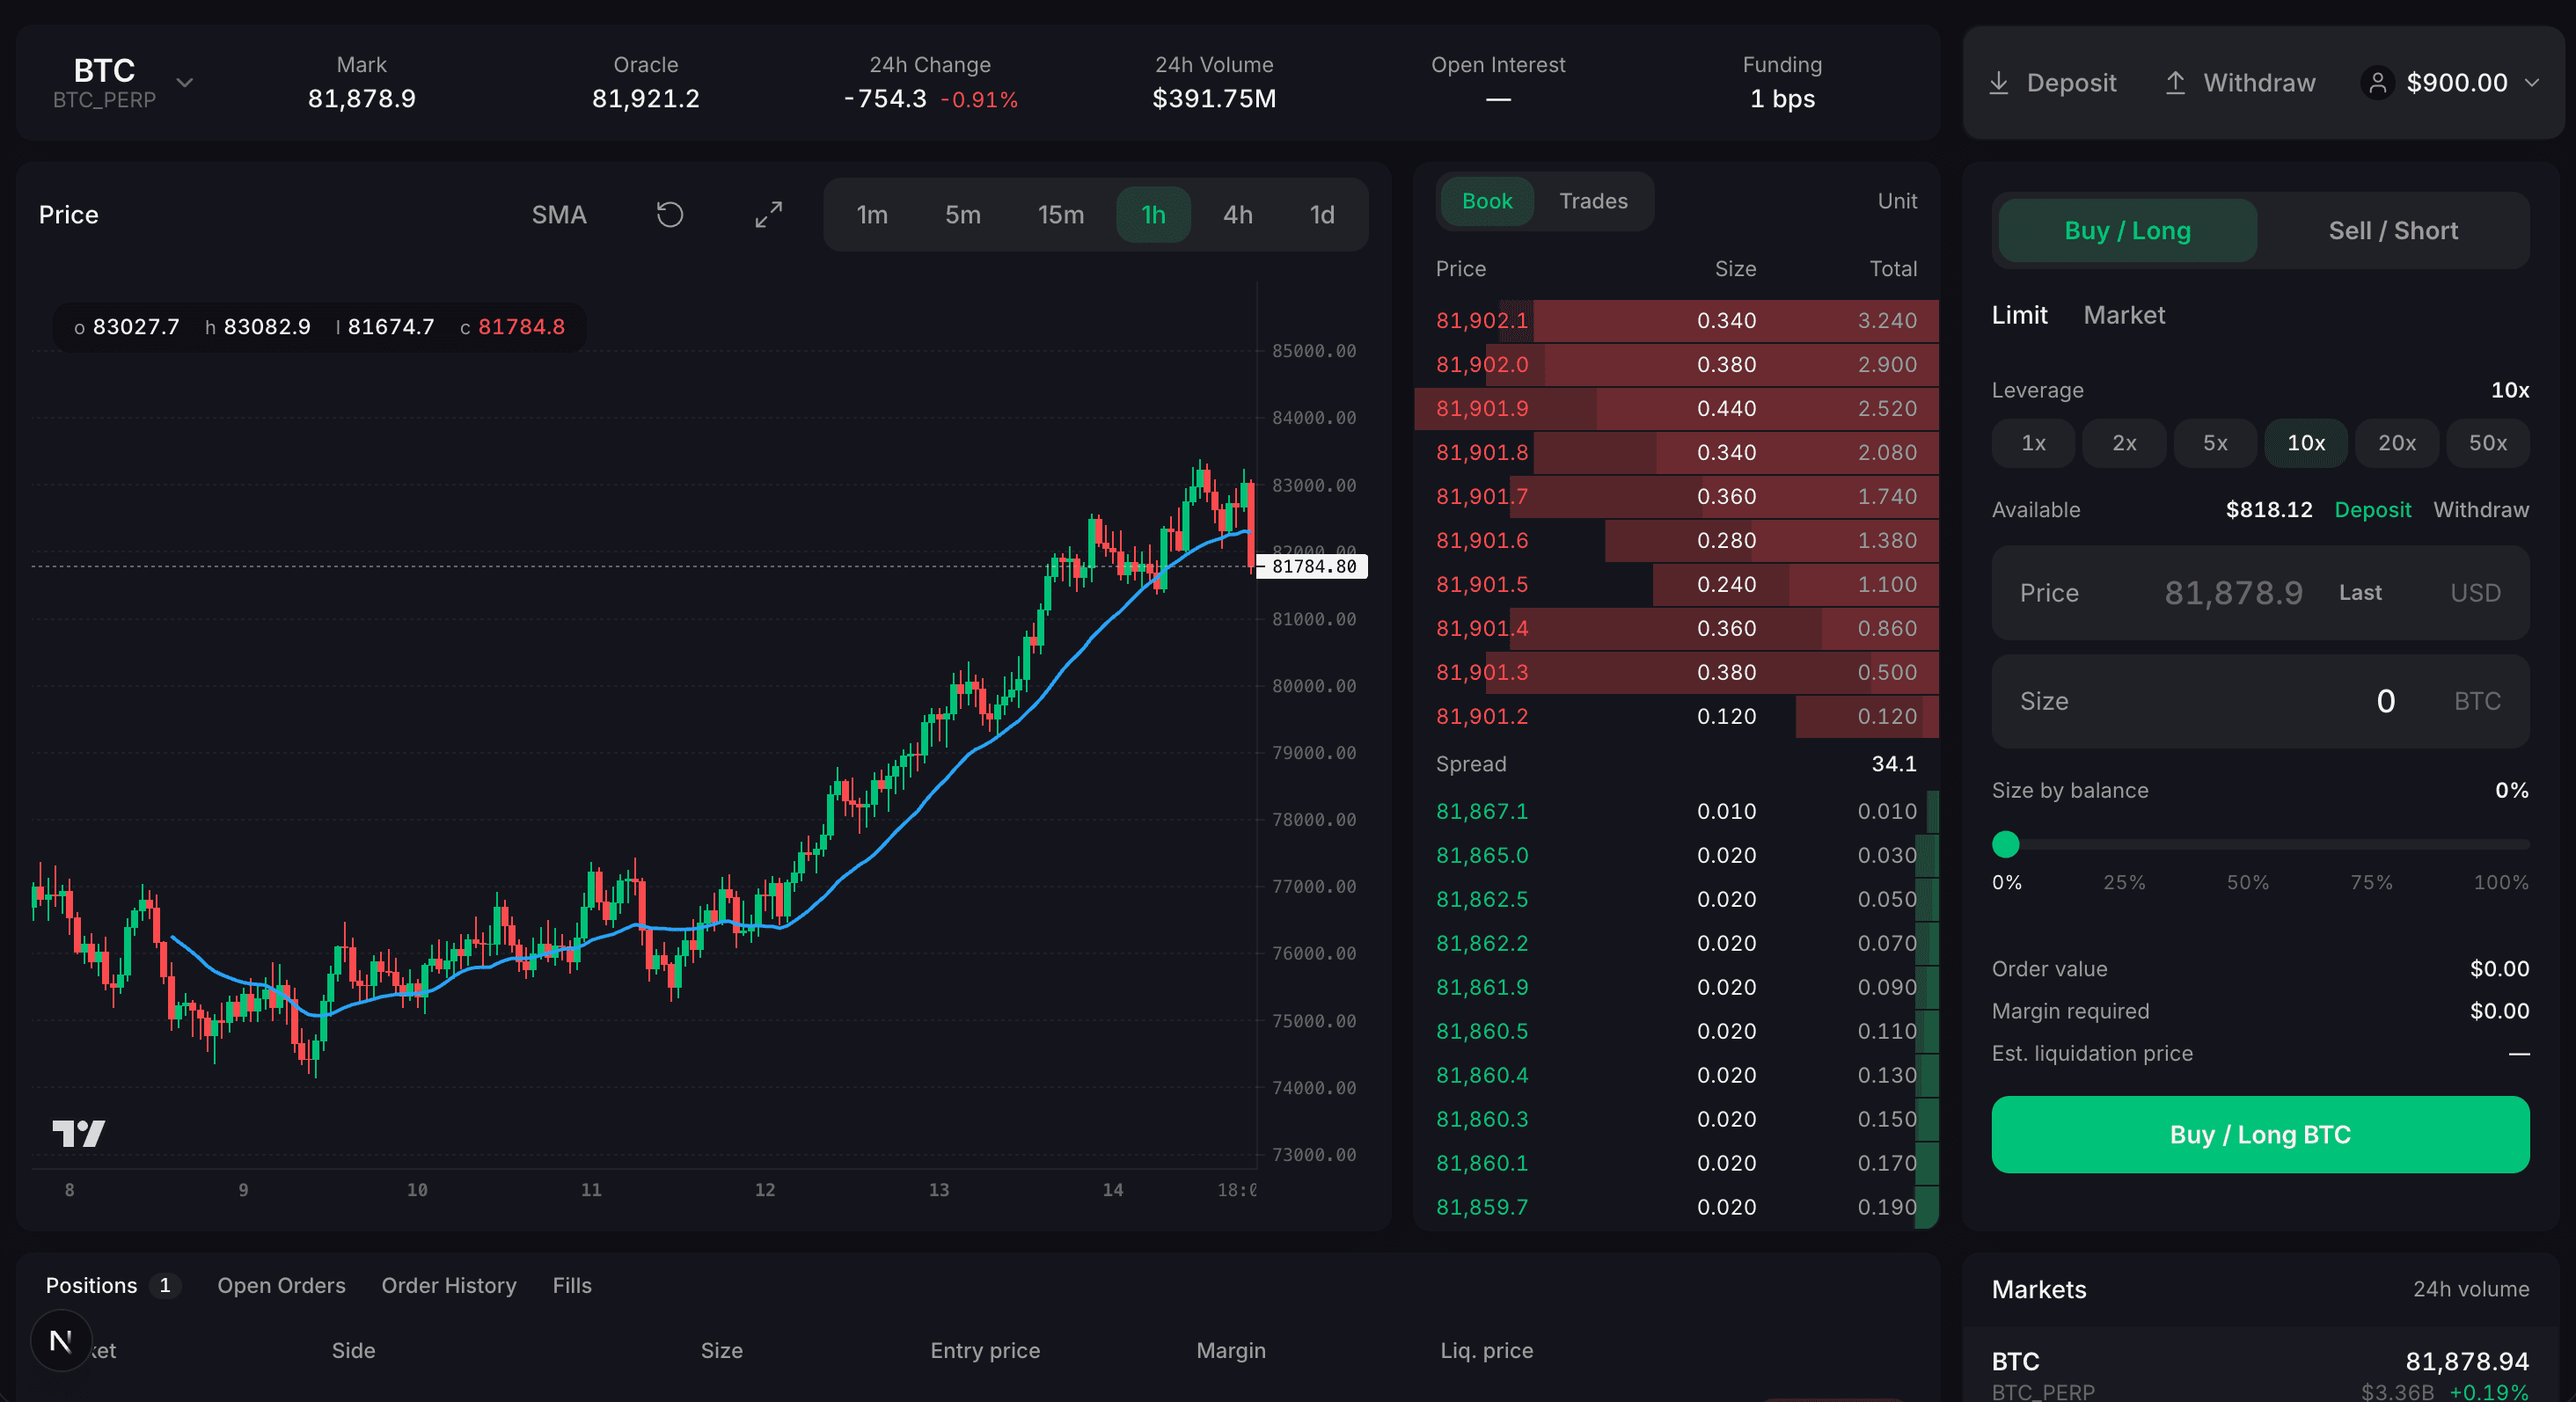Click the Deposit download-arrow icon in header
This screenshot has height=1402, width=2576.
coord(1998,82)
